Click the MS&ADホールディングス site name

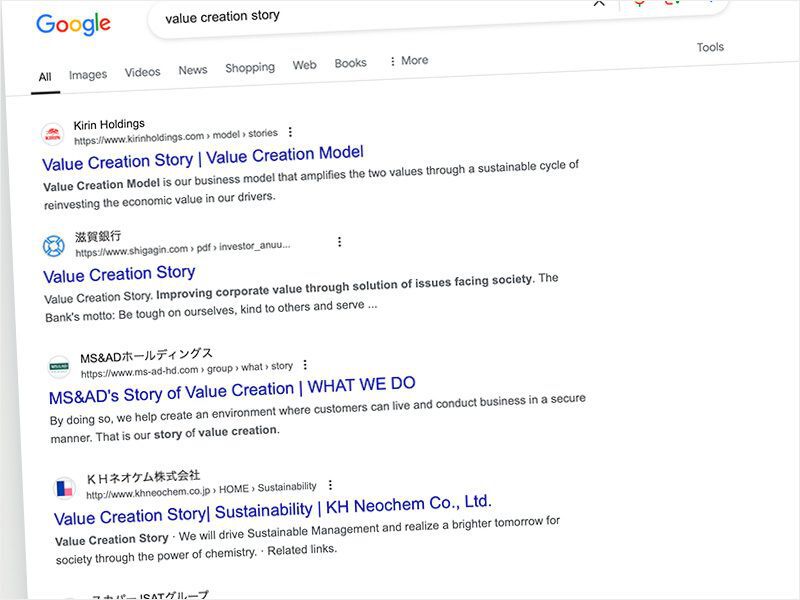click(146, 355)
